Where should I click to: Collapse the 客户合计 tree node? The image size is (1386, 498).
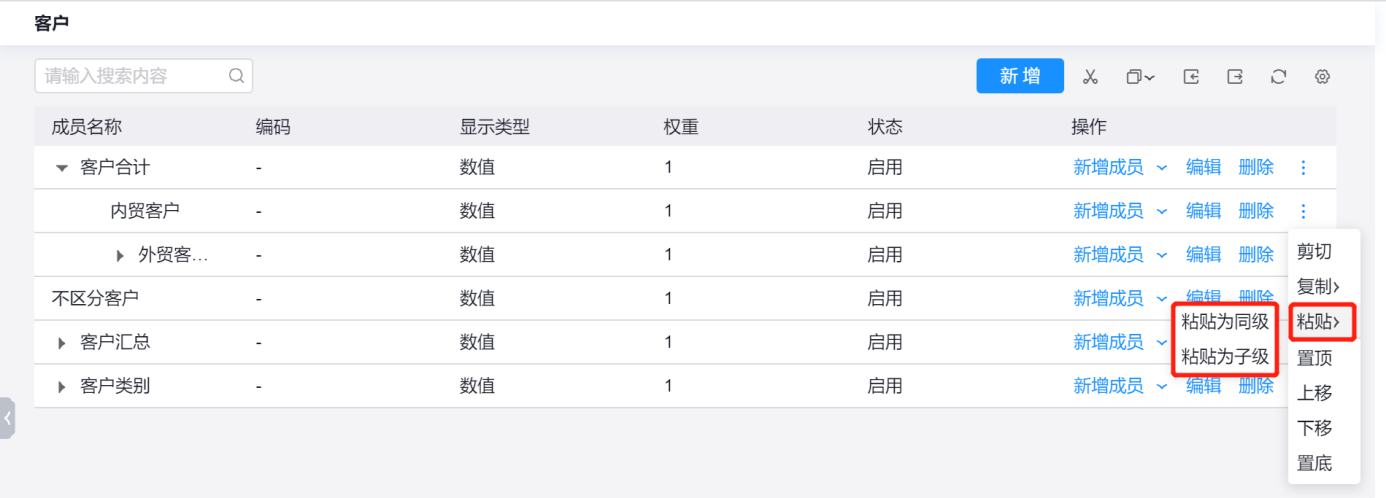pyautogui.click(x=62, y=168)
